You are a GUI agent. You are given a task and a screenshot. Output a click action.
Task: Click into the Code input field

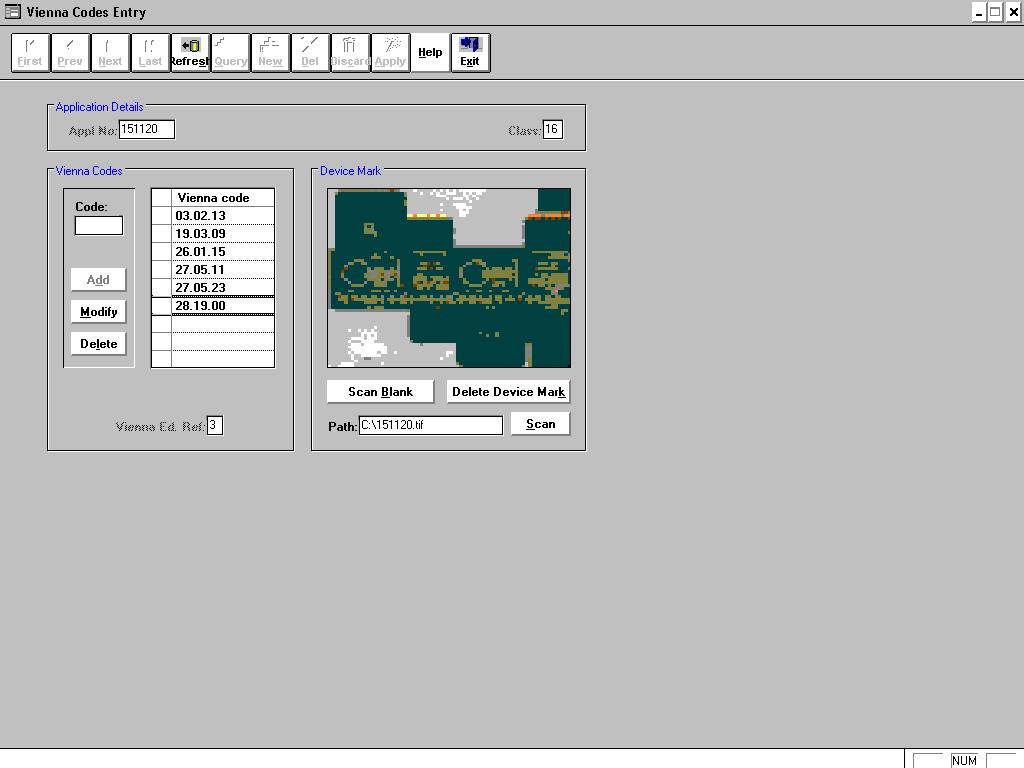(x=99, y=226)
